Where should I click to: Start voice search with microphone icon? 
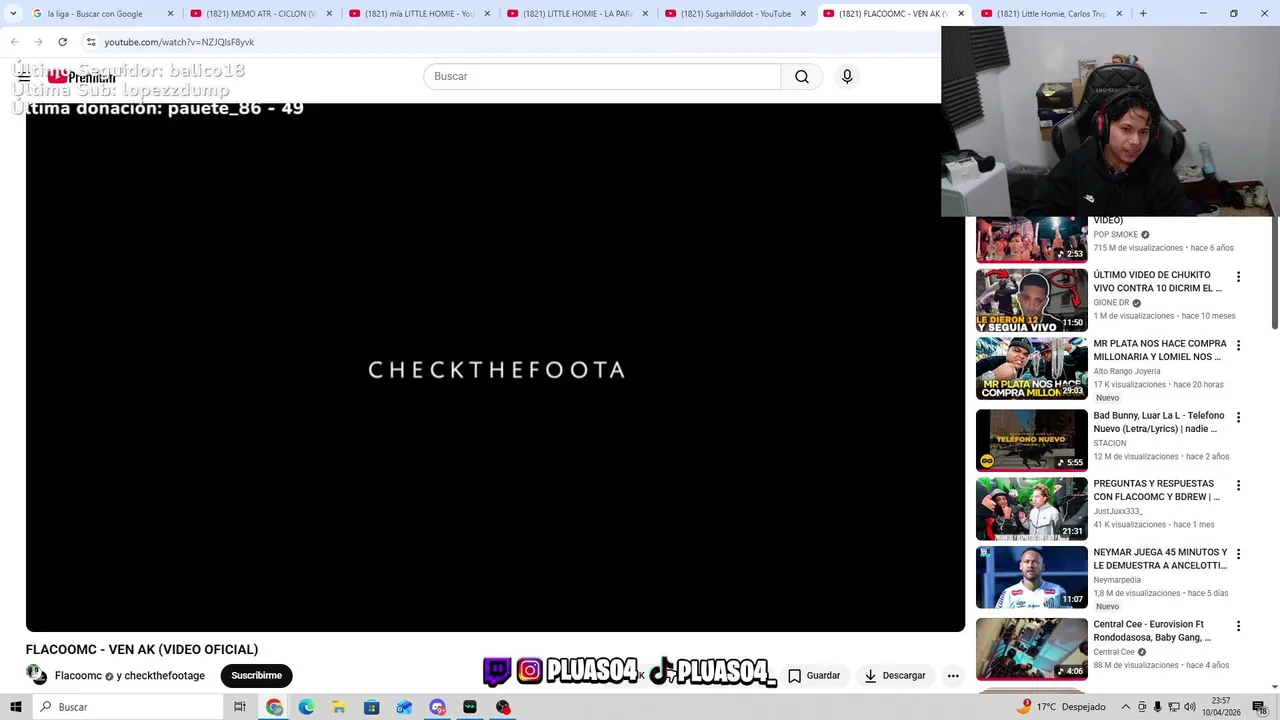[x=847, y=77]
